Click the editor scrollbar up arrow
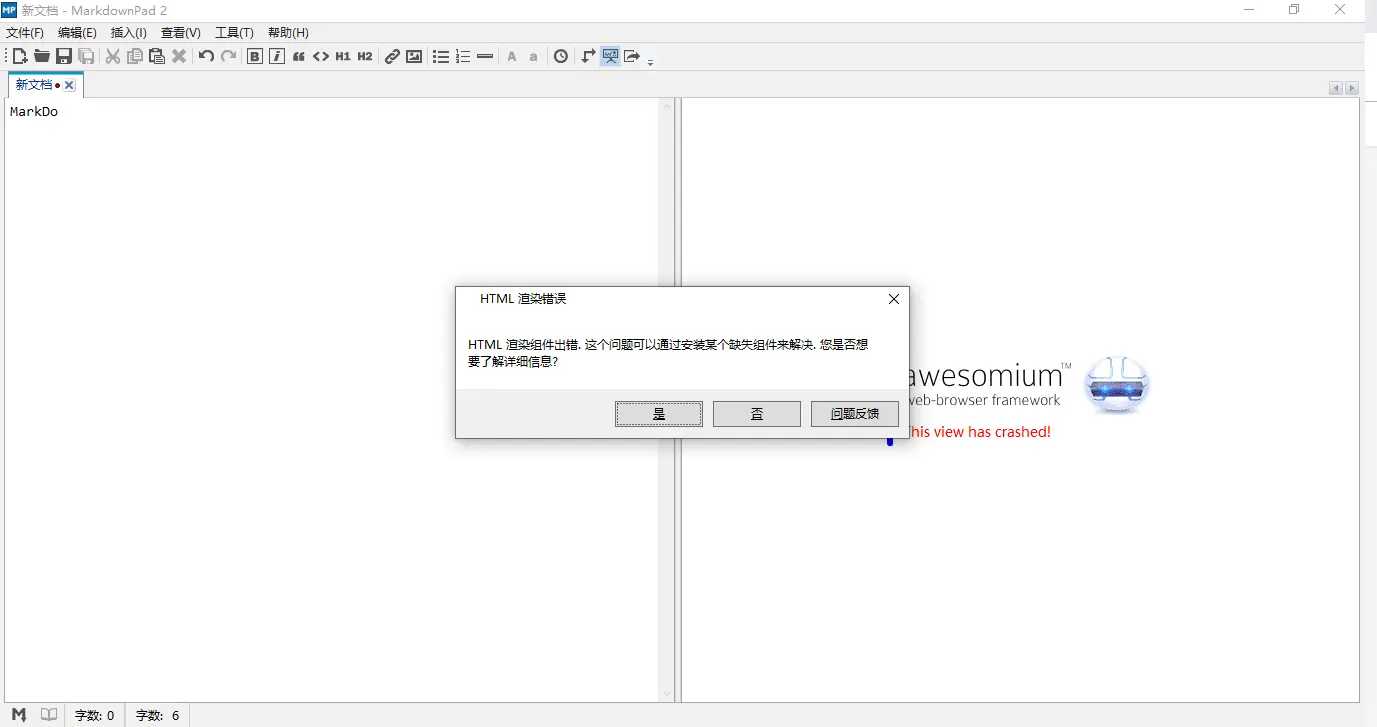 point(667,106)
